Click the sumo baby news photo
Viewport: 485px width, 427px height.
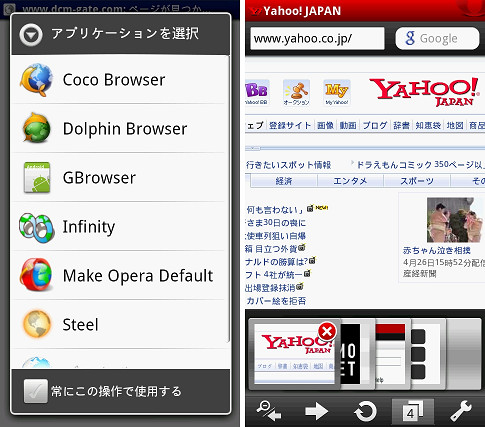(x=455, y=220)
